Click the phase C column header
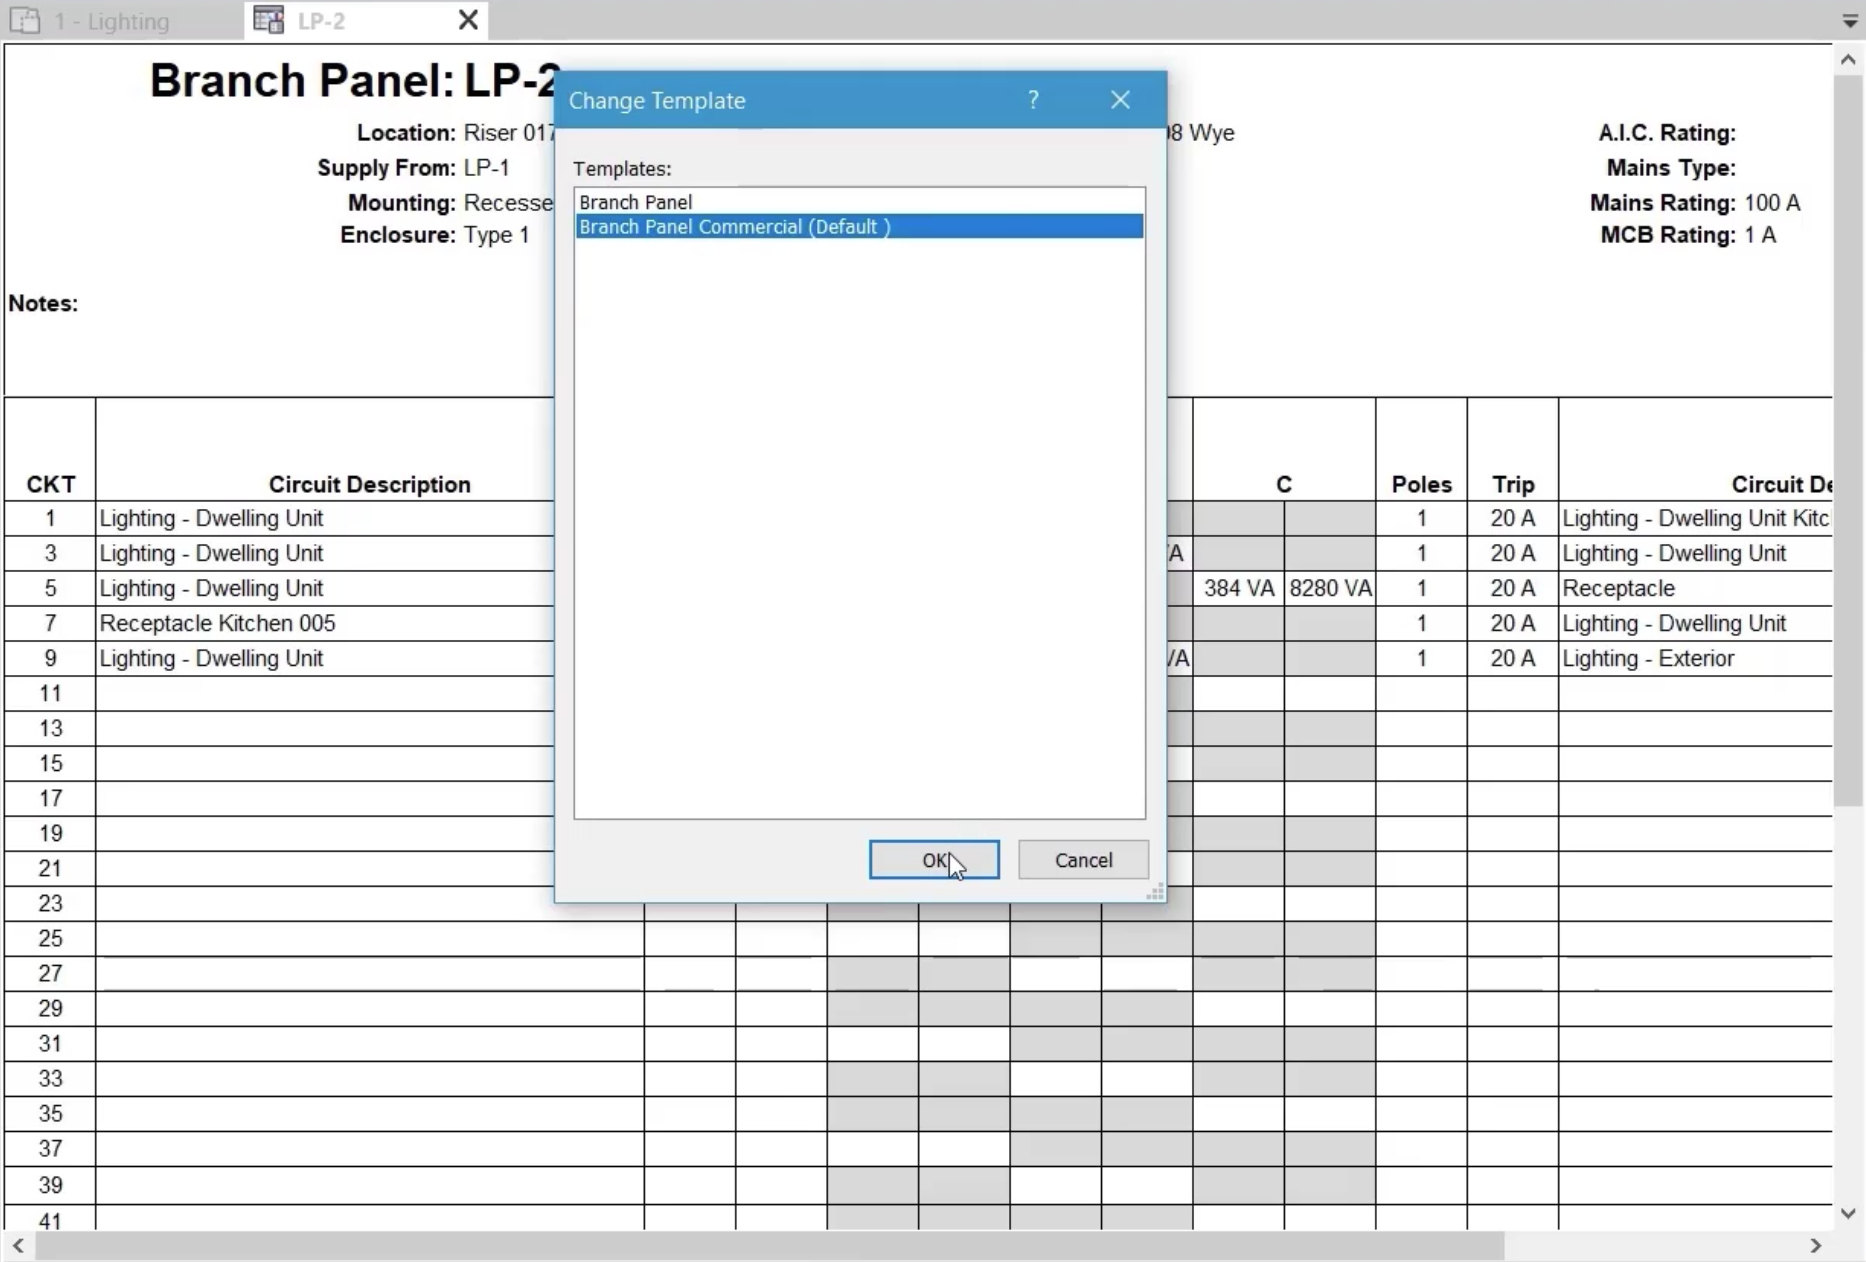The image size is (1866, 1262). coord(1284,484)
